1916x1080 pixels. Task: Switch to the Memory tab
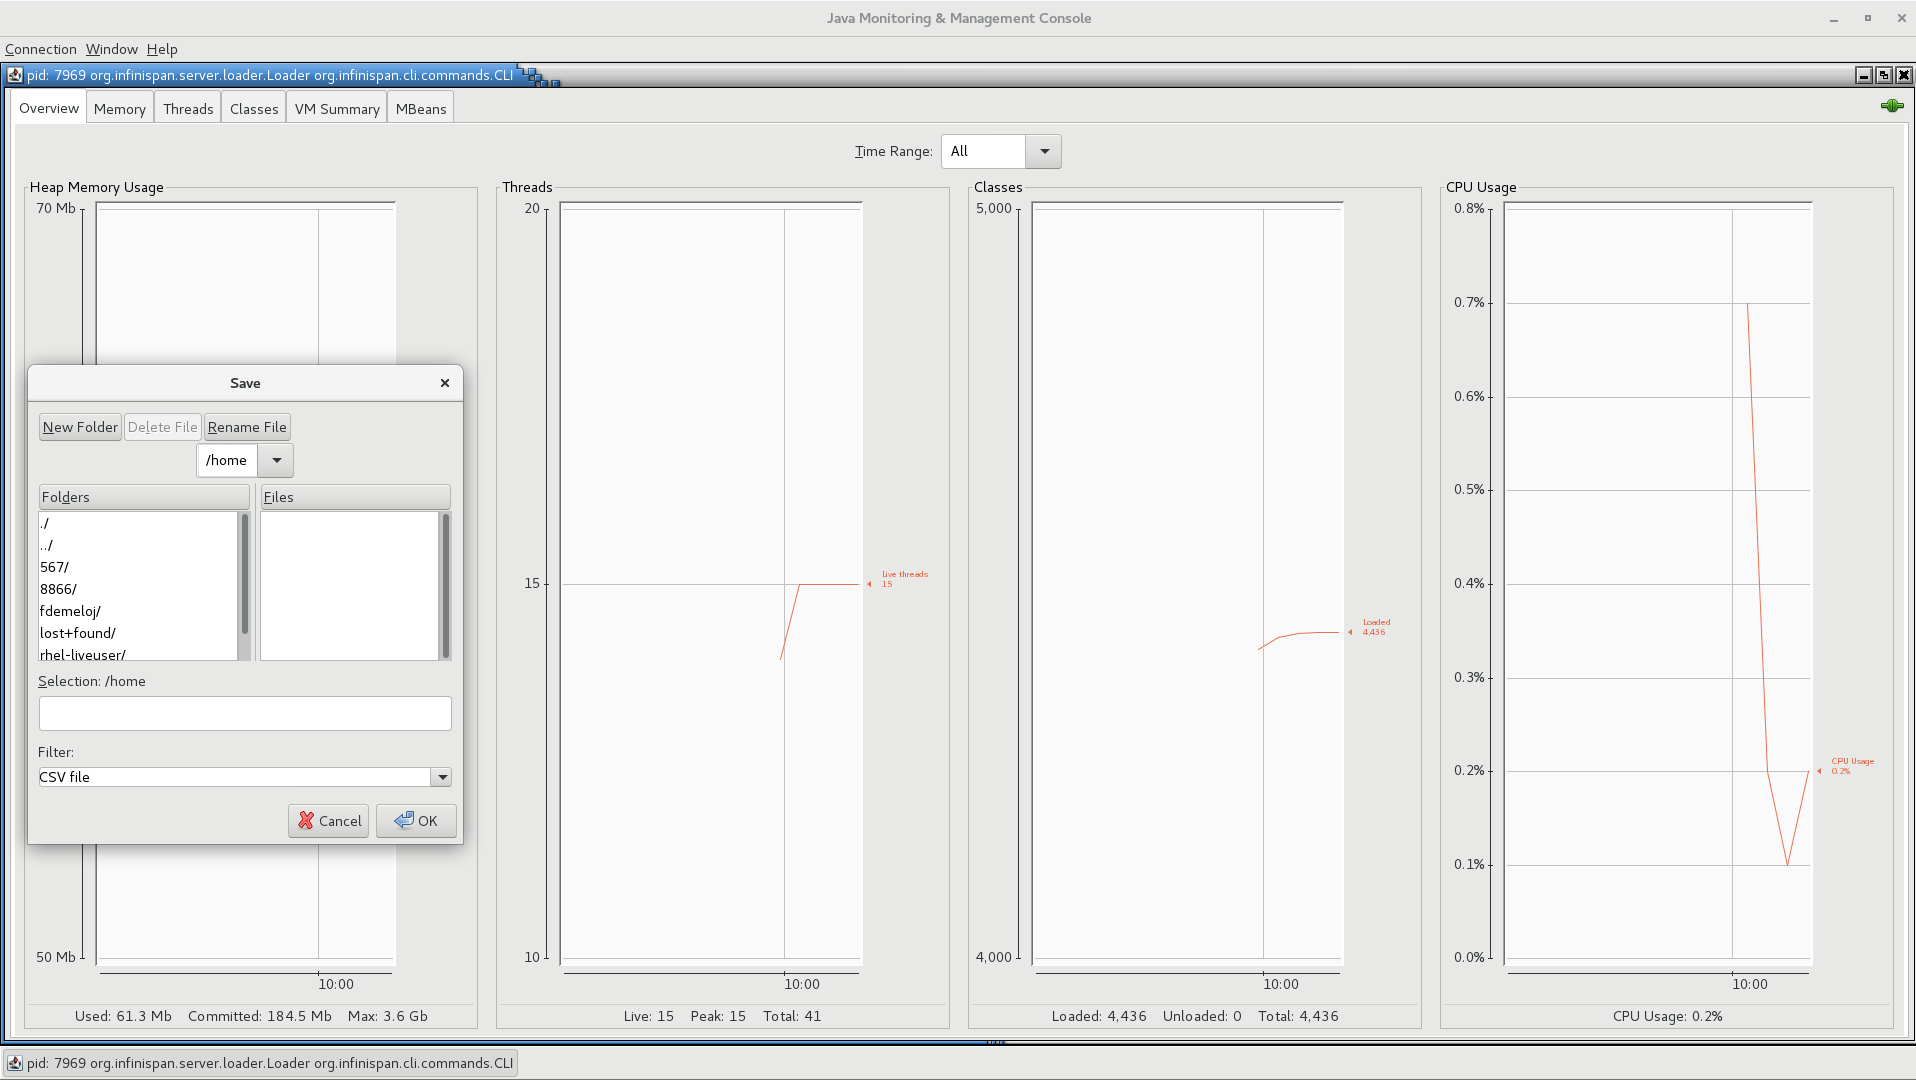point(120,109)
